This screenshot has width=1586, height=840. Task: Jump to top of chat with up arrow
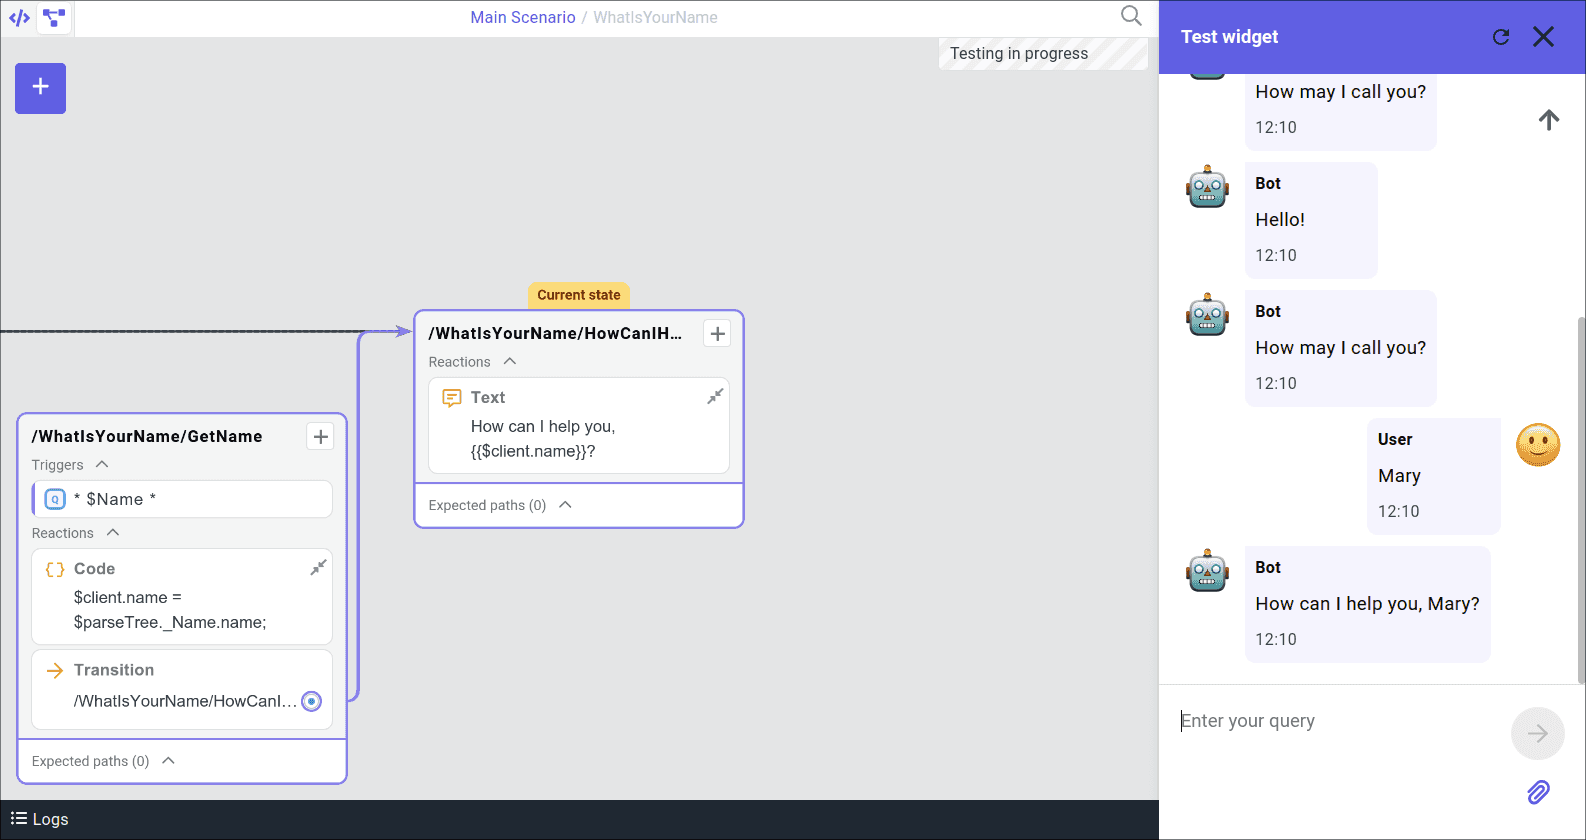click(1549, 120)
